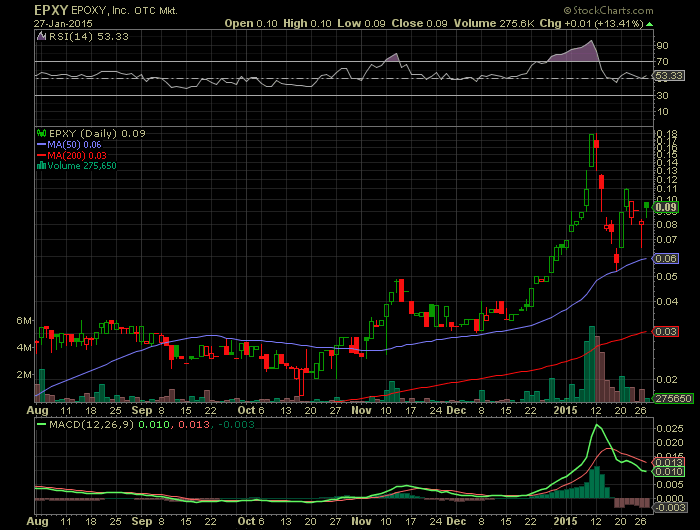This screenshot has width=700, height=530.
Task: Click the 0.09 current price tag
Action: pos(666,207)
